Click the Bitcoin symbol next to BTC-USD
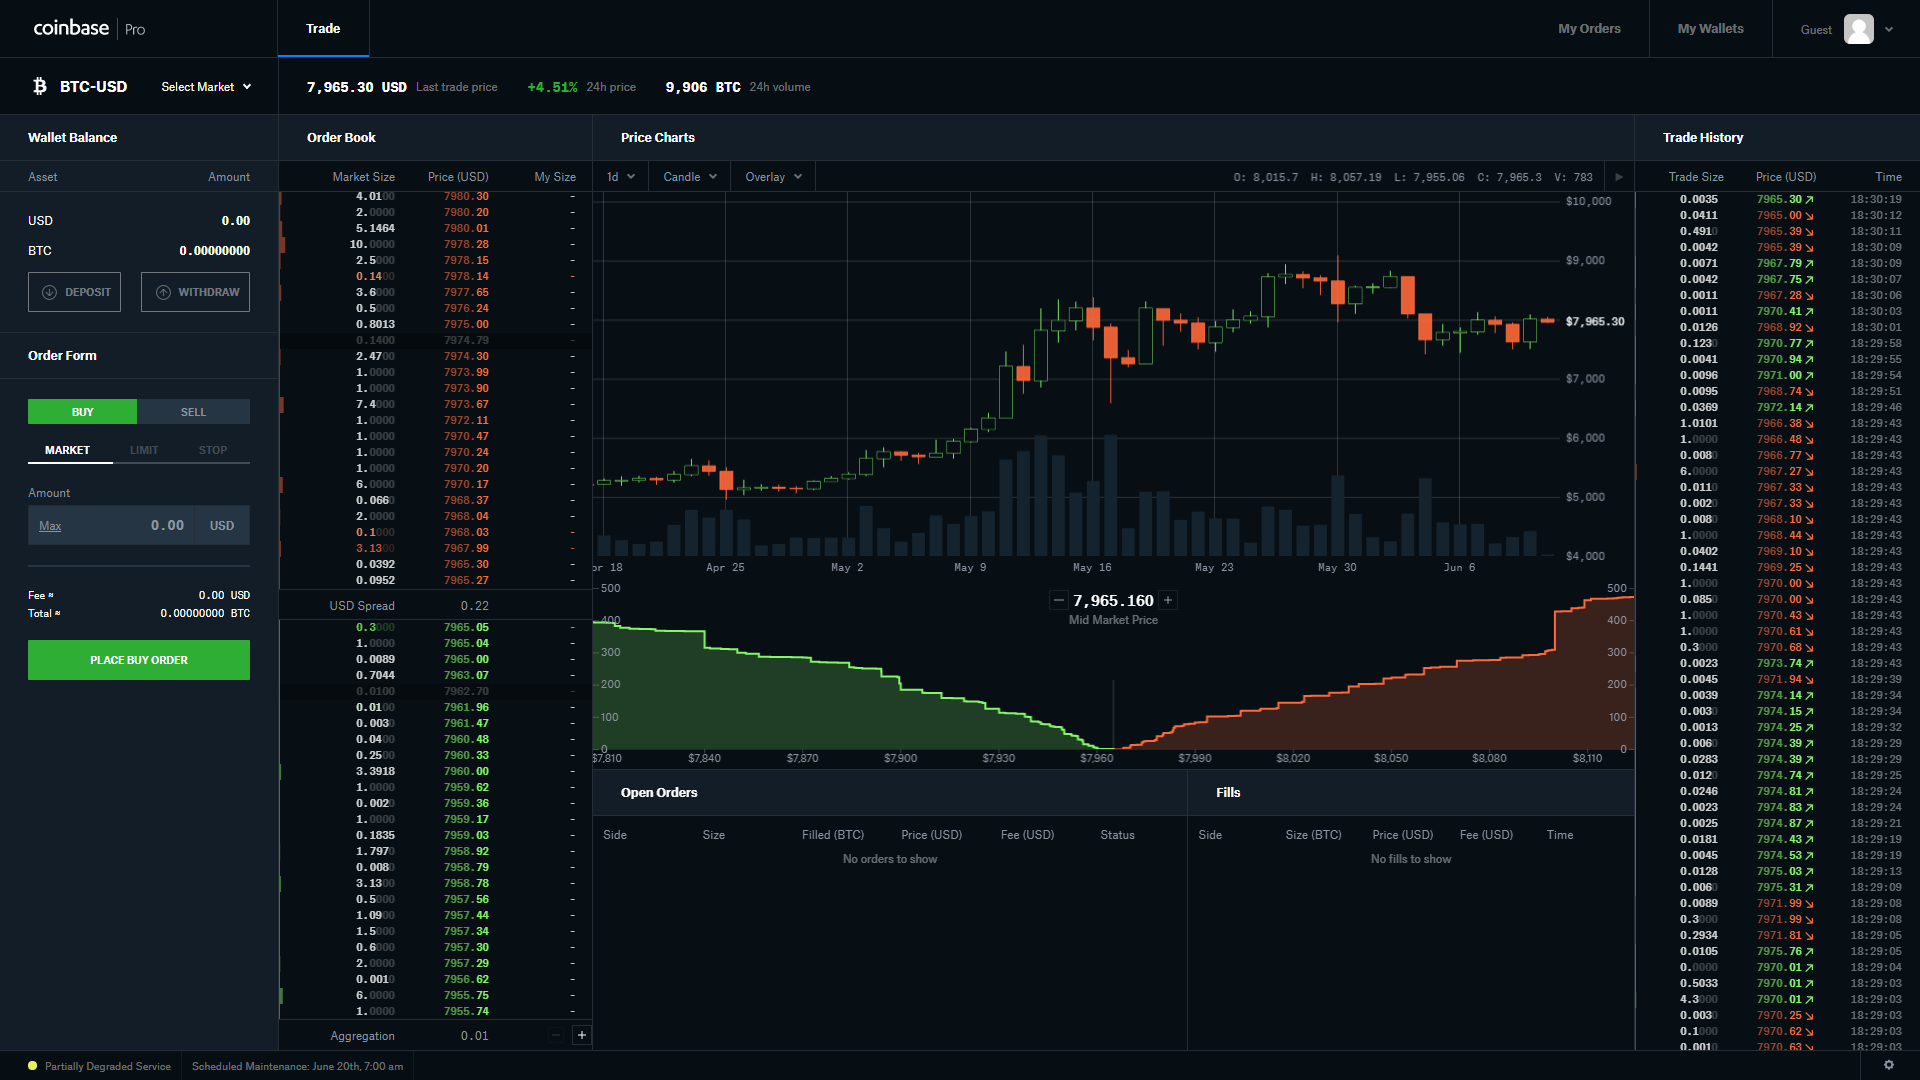 pyautogui.click(x=40, y=86)
